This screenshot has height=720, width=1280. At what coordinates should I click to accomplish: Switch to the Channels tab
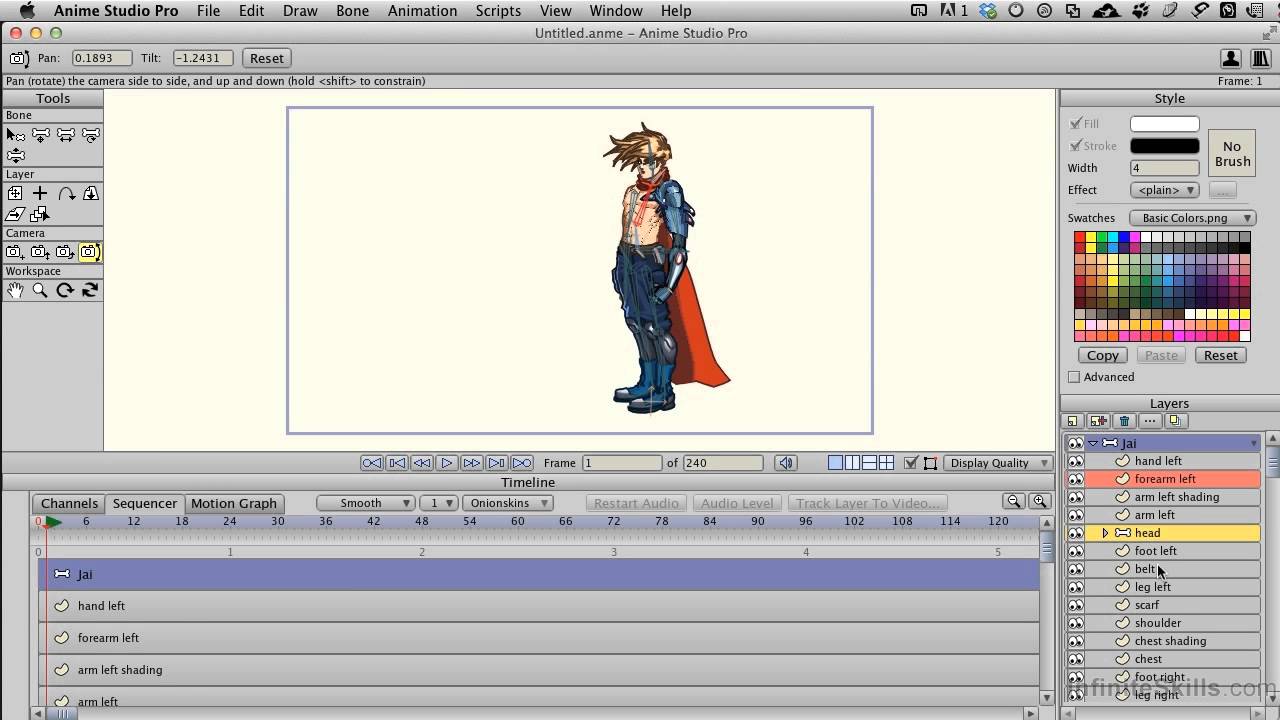(69, 503)
